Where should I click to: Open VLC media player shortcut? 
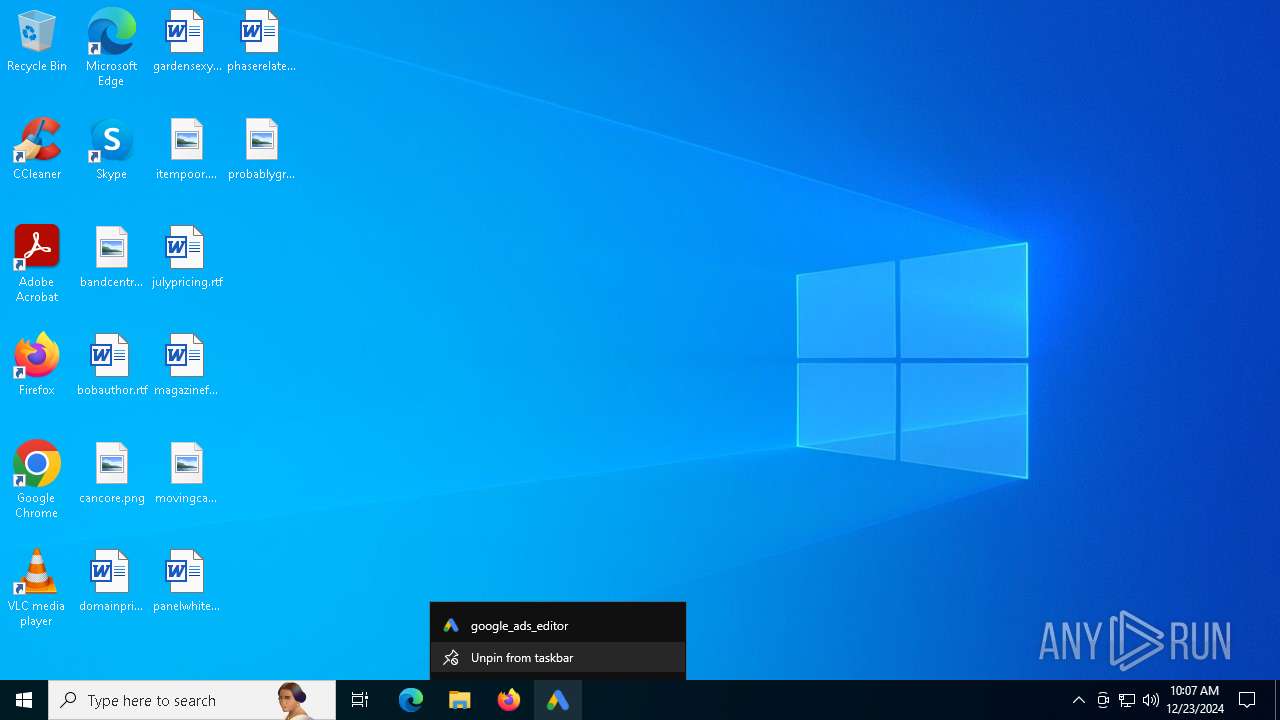pyautogui.click(x=37, y=588)
